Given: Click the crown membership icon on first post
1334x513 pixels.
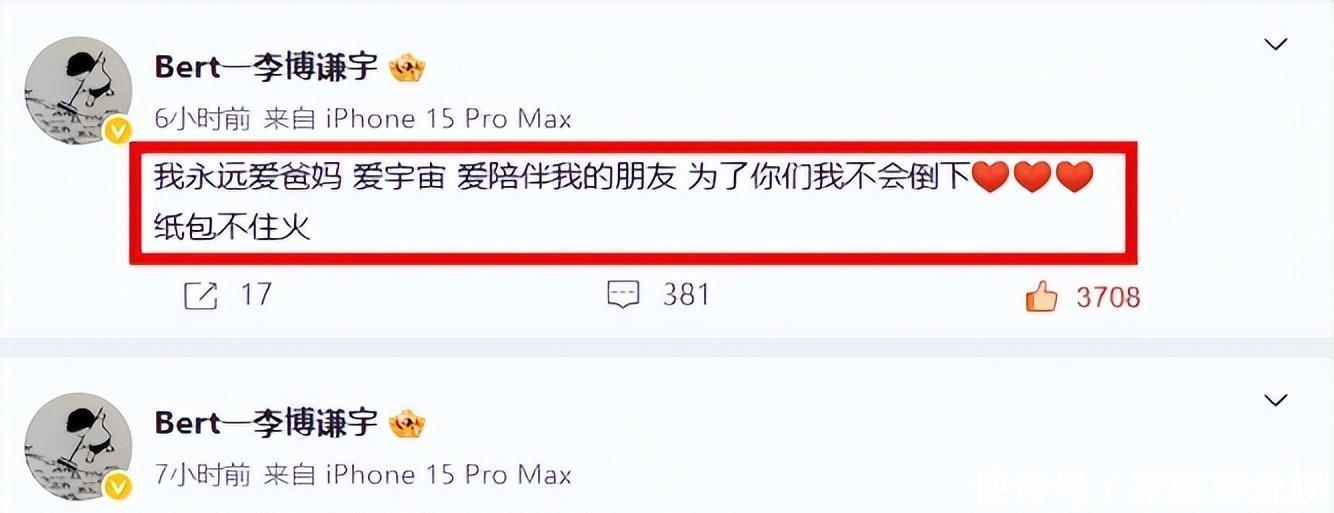Looking at the screenshot, I should pyautogui.click(x=408, y=67).
